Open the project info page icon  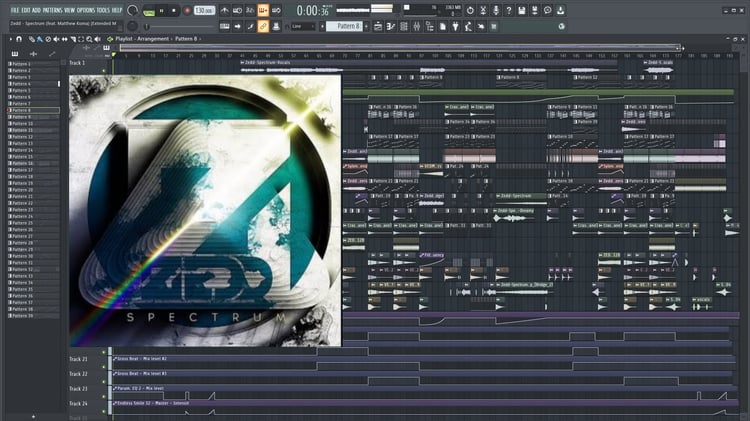tap(442, 26)
